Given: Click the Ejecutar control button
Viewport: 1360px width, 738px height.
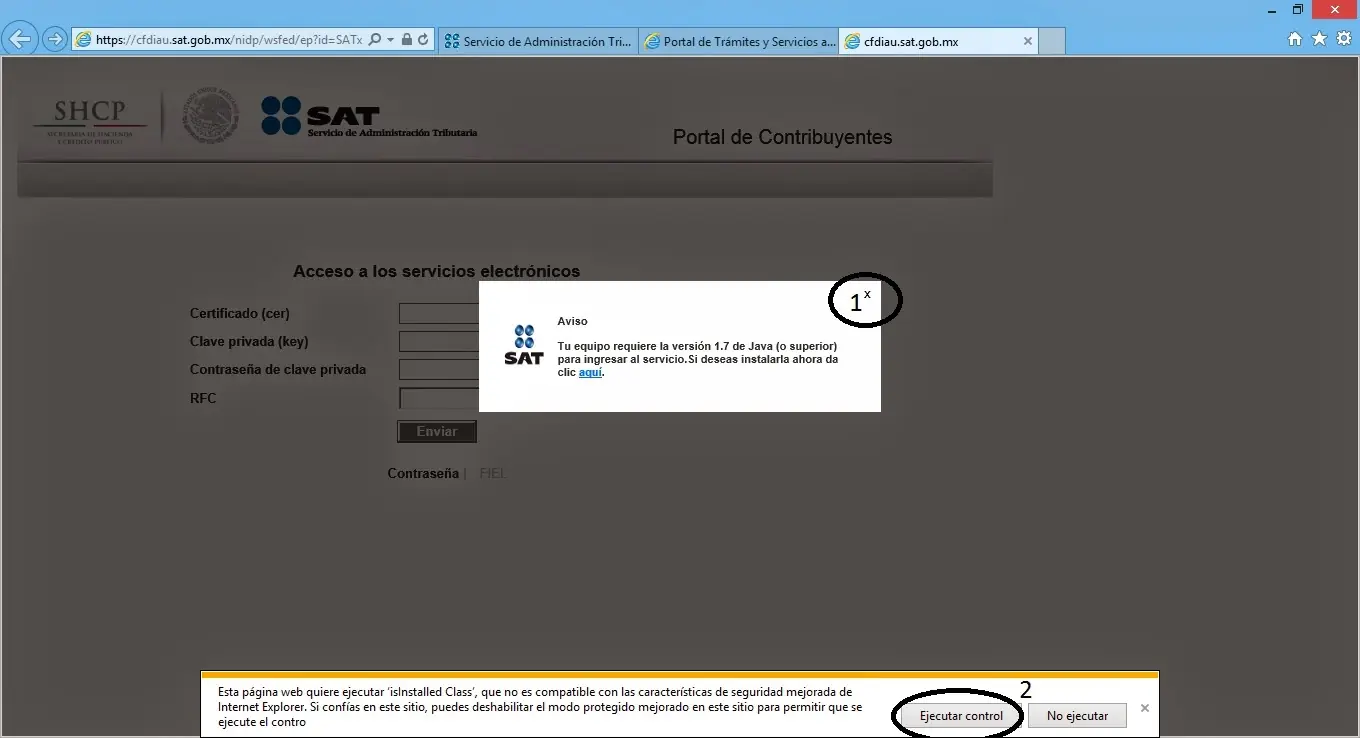Looking at the screenshot, I should click(961, 716).
